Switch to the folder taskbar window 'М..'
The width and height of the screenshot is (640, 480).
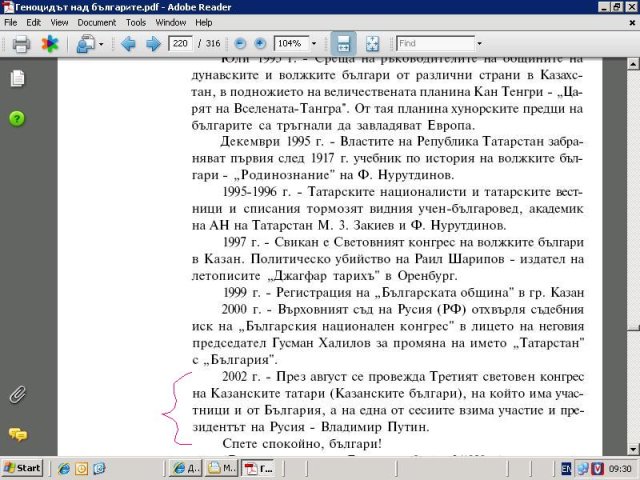point(222,469)
